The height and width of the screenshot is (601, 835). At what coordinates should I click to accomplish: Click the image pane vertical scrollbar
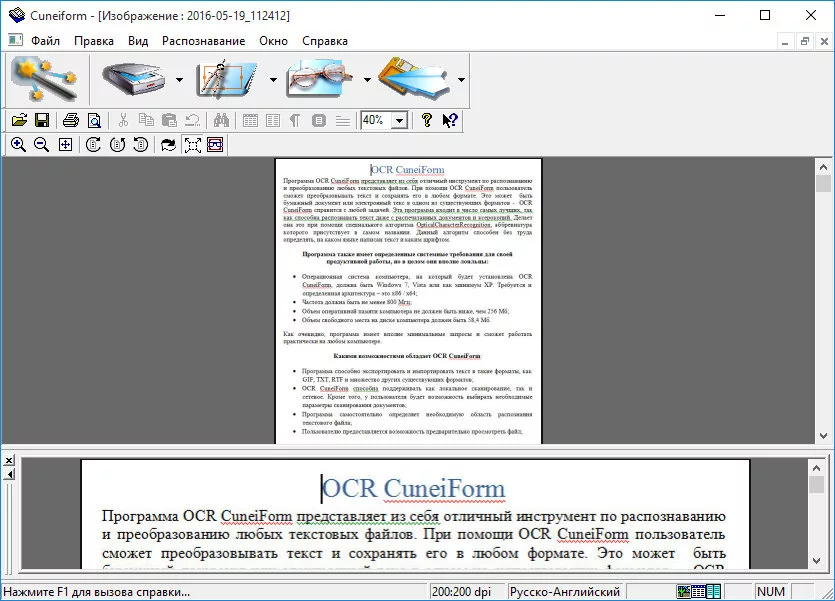click(x=823, y=300)
